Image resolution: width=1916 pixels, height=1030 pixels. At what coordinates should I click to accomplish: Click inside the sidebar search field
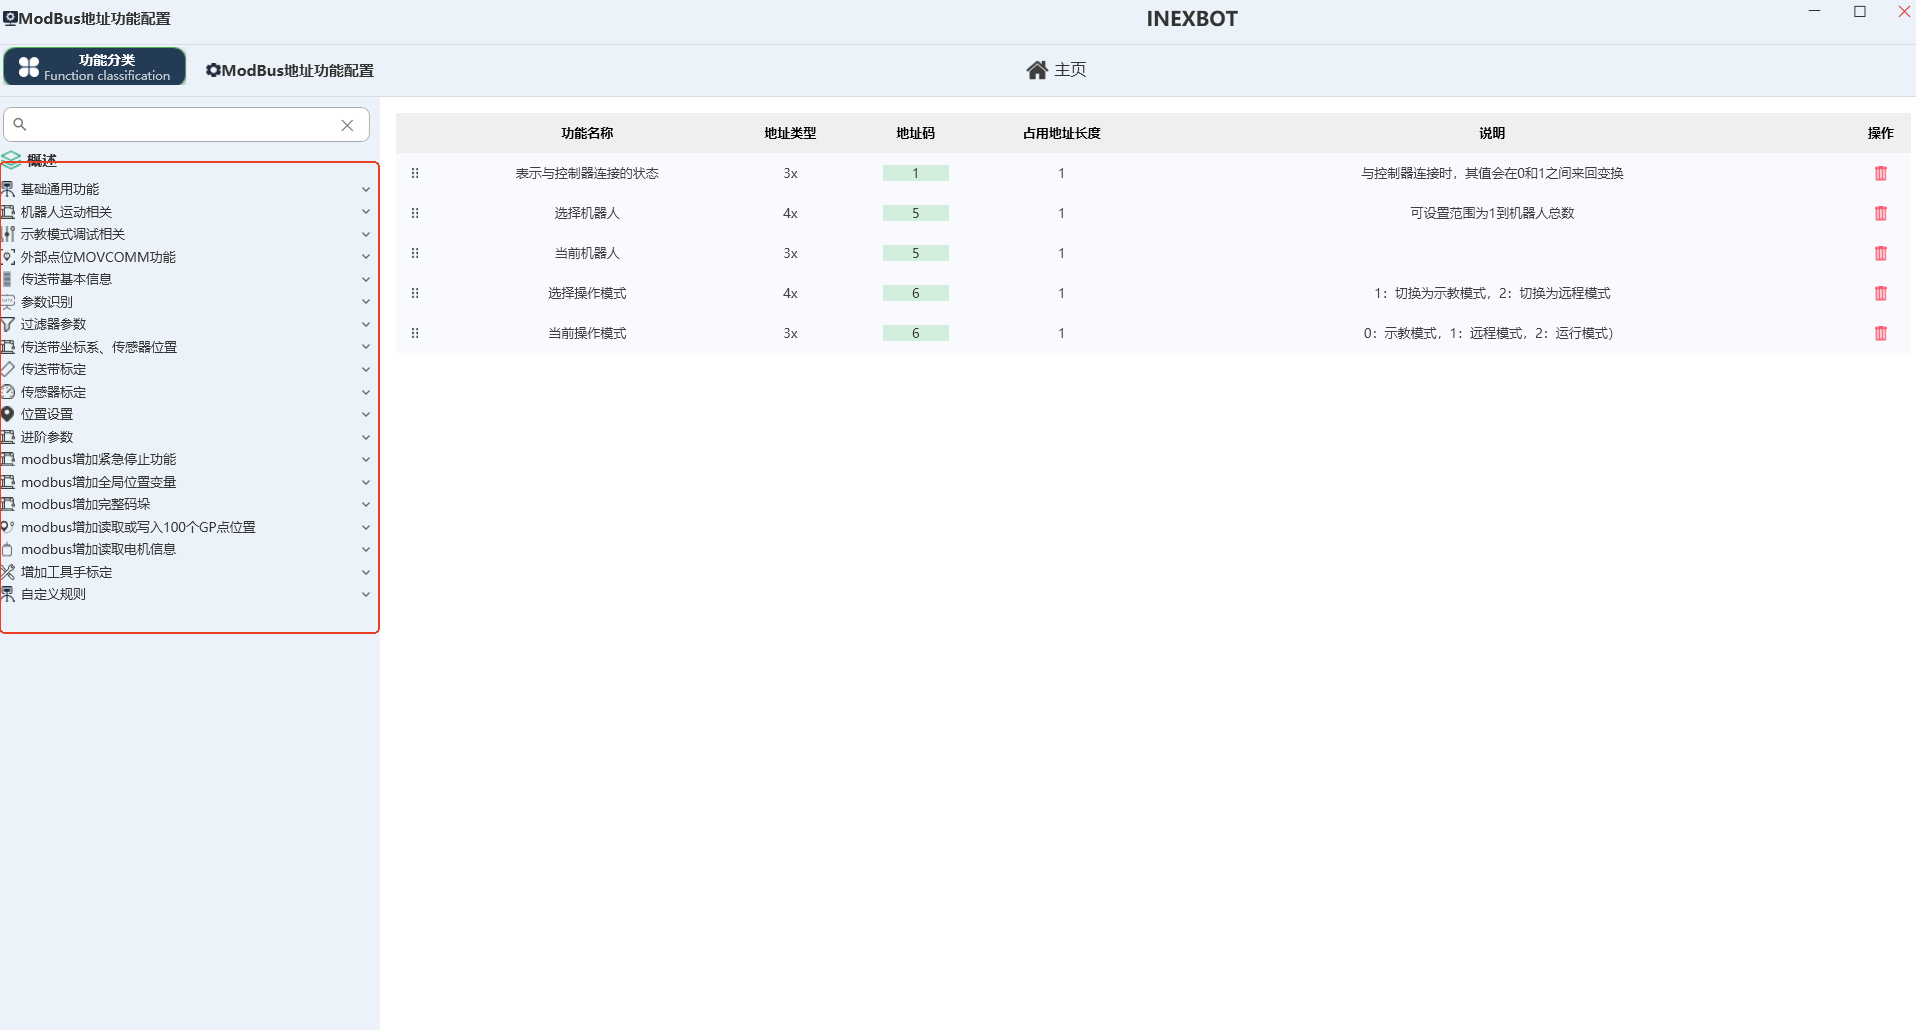tap(180, 125)
